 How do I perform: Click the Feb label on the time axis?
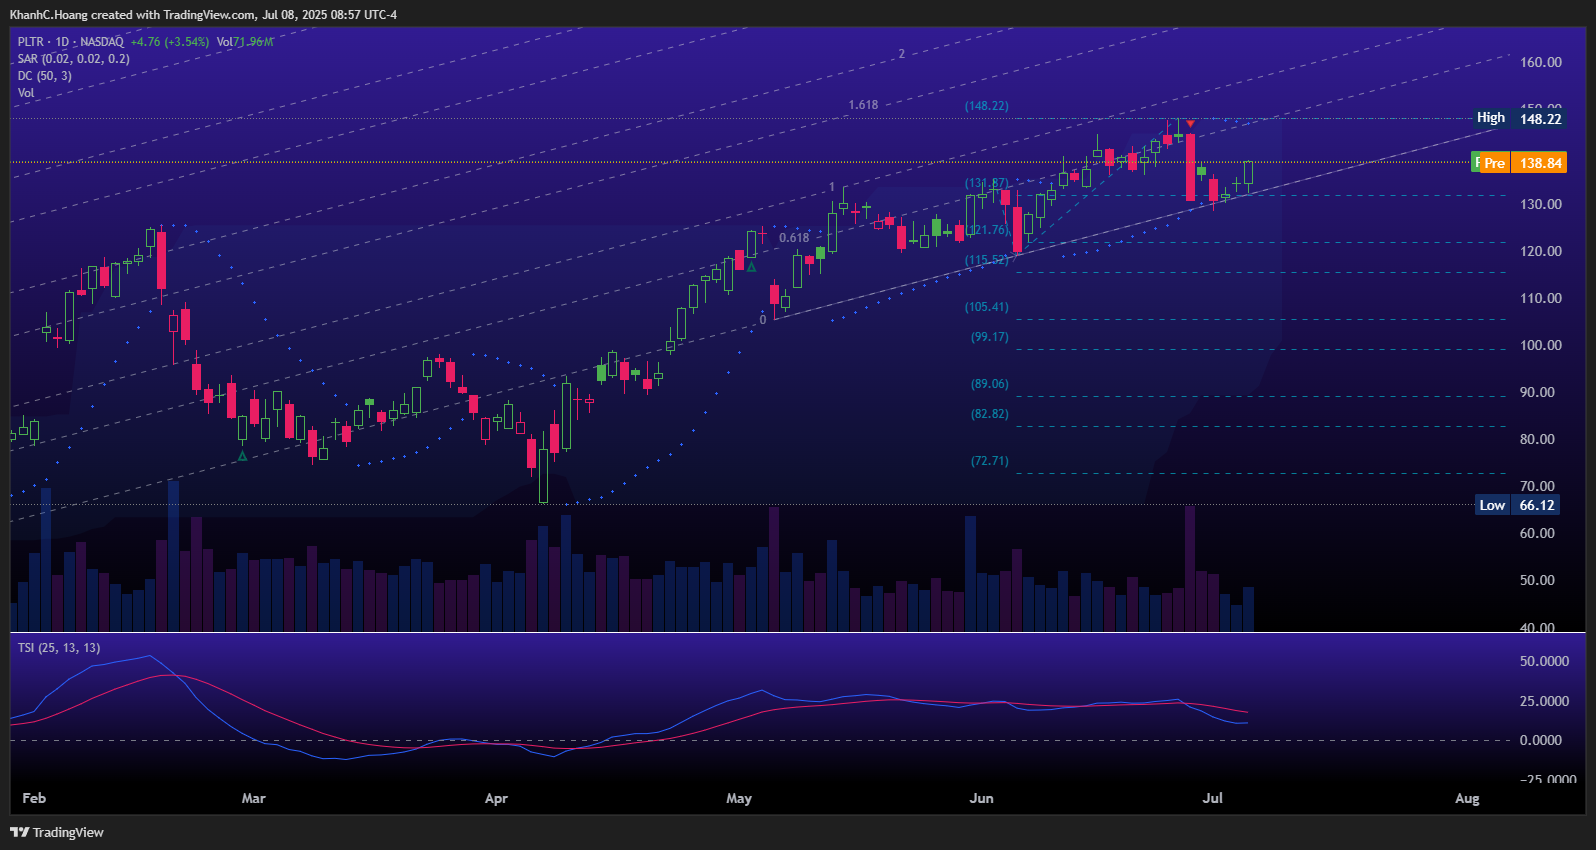tap(34, 798)
